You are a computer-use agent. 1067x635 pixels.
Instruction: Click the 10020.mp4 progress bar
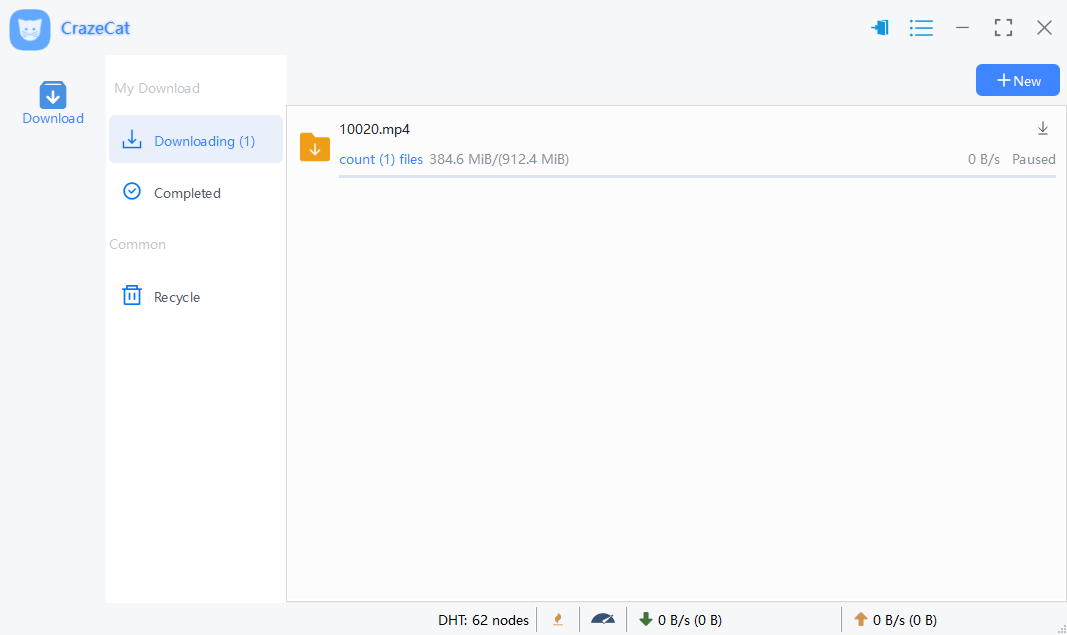[x=697, y=176]
